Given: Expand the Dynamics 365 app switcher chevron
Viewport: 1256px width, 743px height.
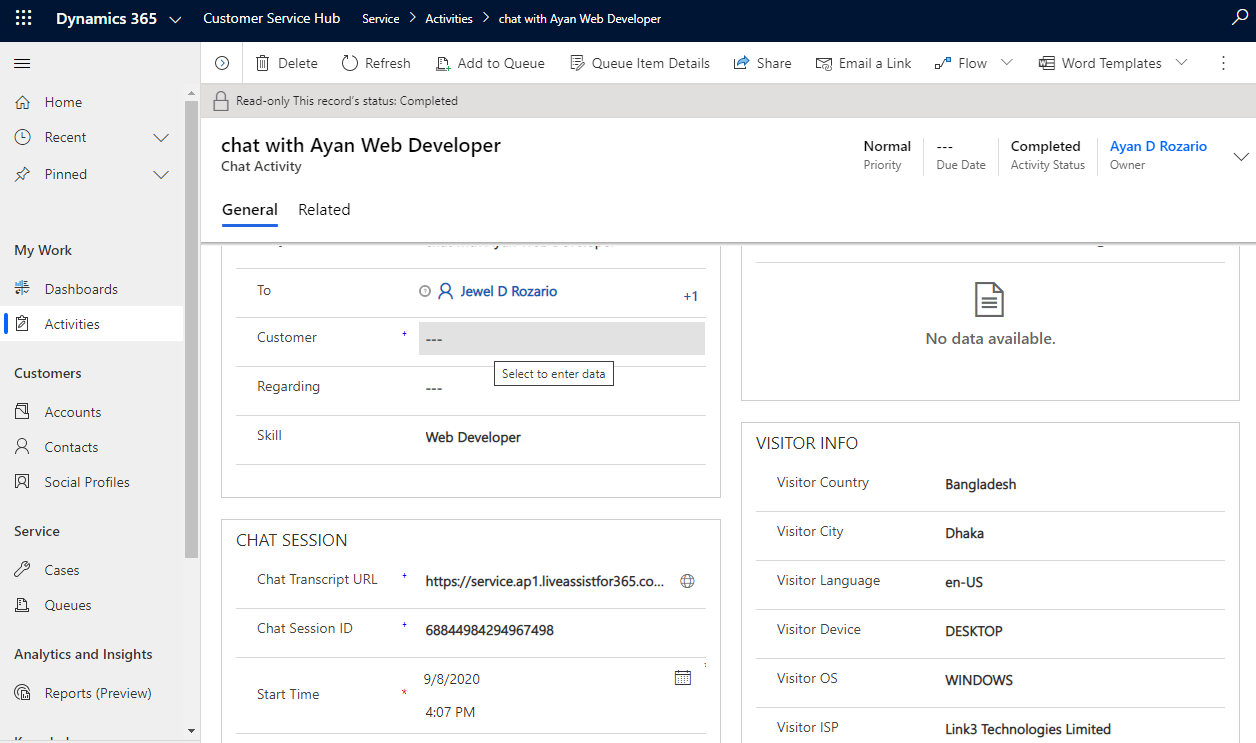Looking at the screenshot, I should coord(176,20).
